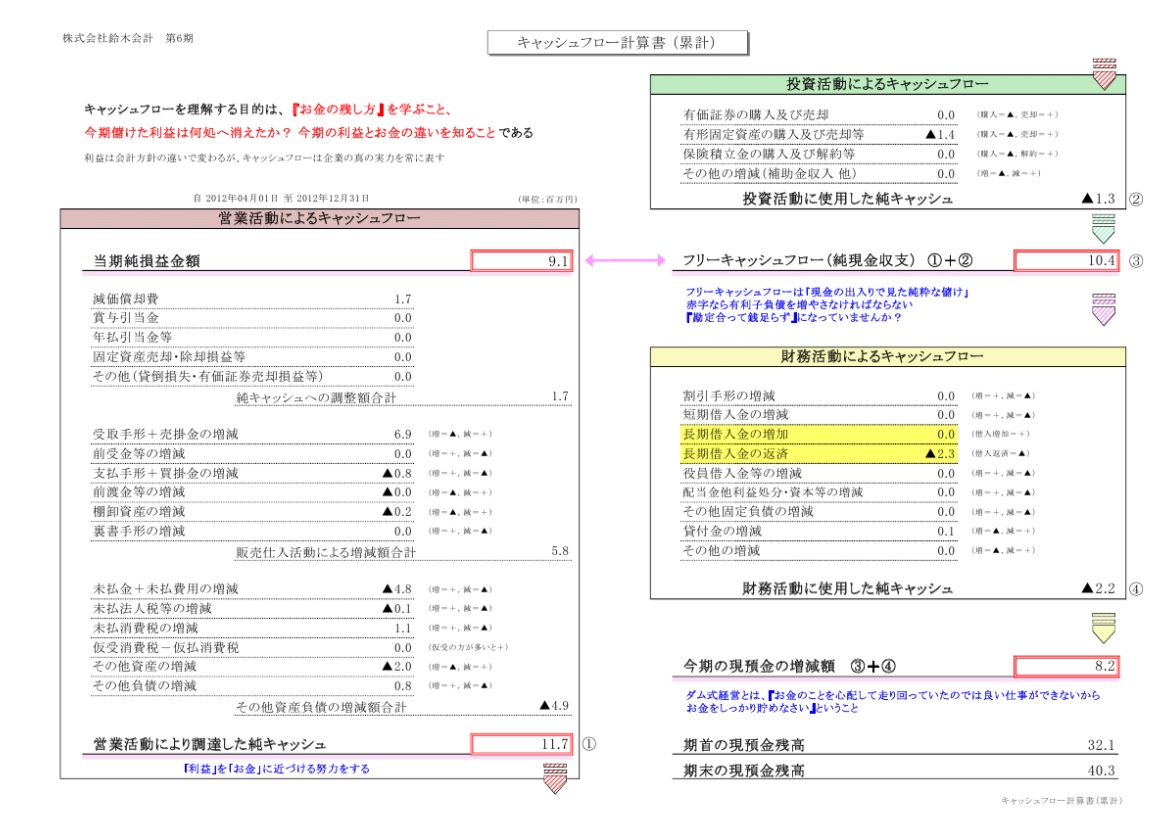Click value 1.1 in 未払消費税の増減 row
1174x825 pixels.
(x=403, y=628)
